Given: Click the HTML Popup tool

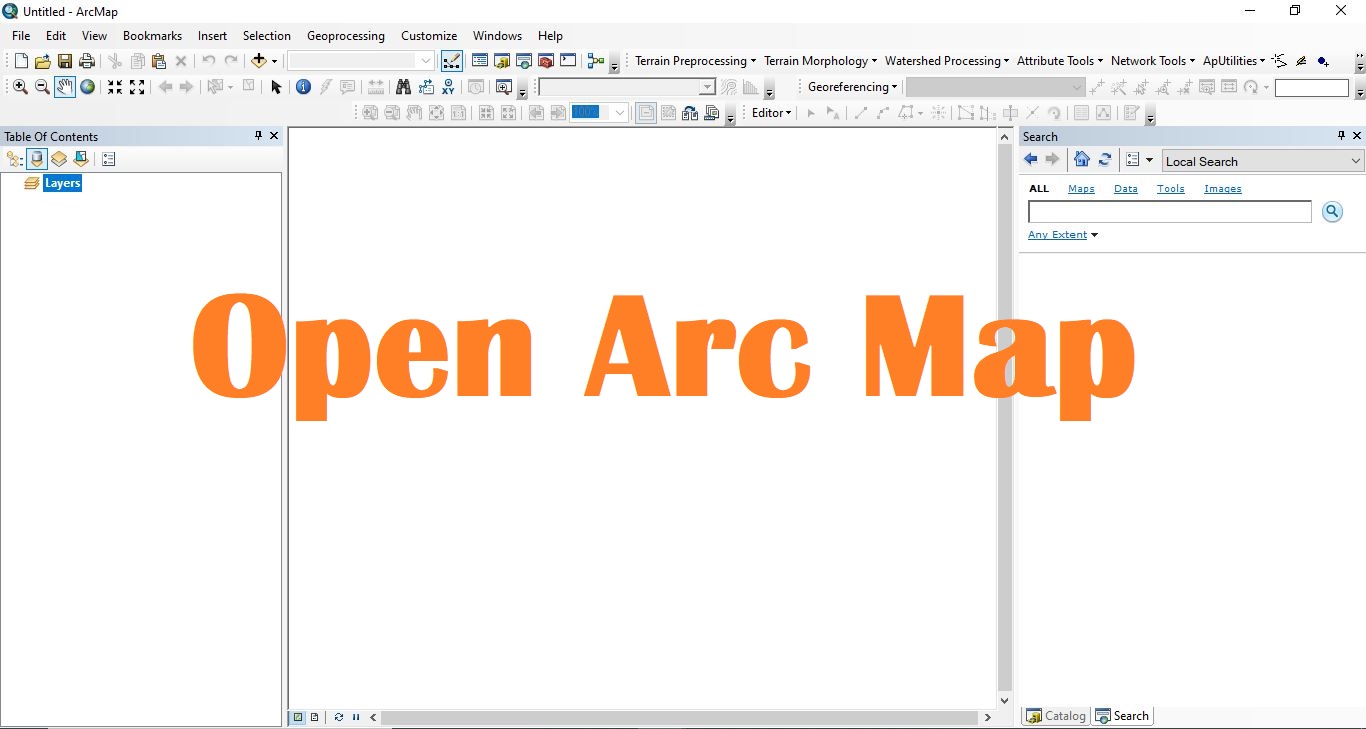Looking at the screenshot, I should [347, 87].
